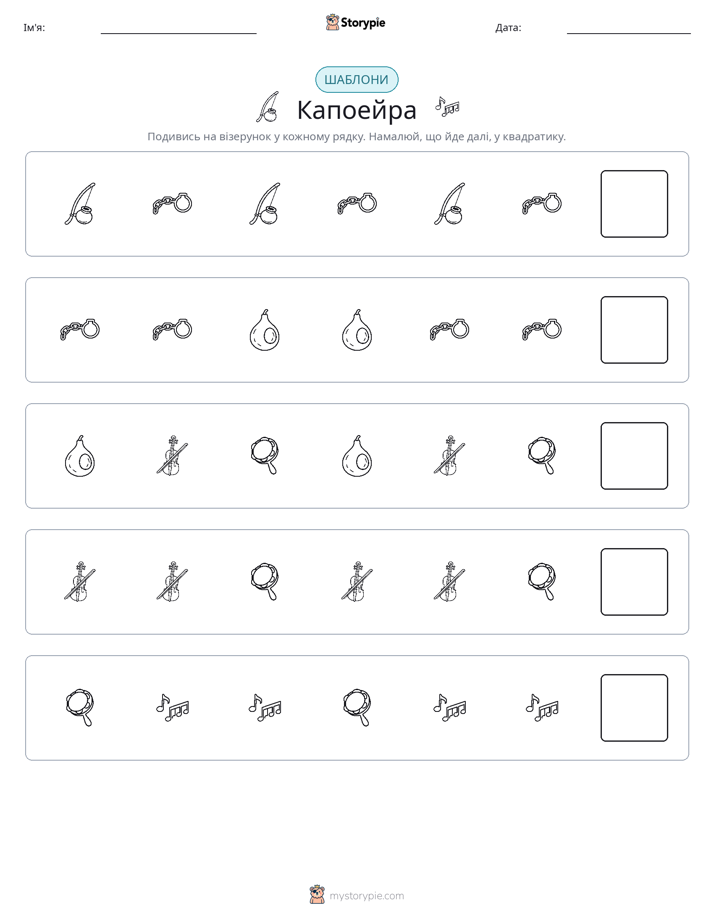Click the answer box in row five
The width and height of the screenshot is (714, 924).
click(634, 708)
